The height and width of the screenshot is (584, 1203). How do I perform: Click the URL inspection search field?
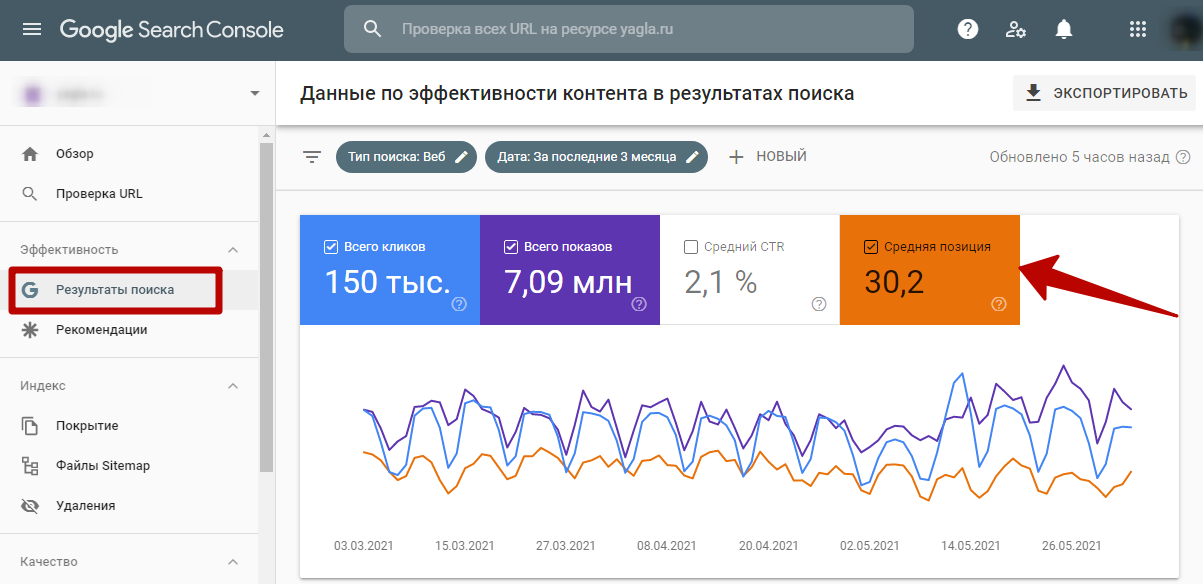click(640, 29)
